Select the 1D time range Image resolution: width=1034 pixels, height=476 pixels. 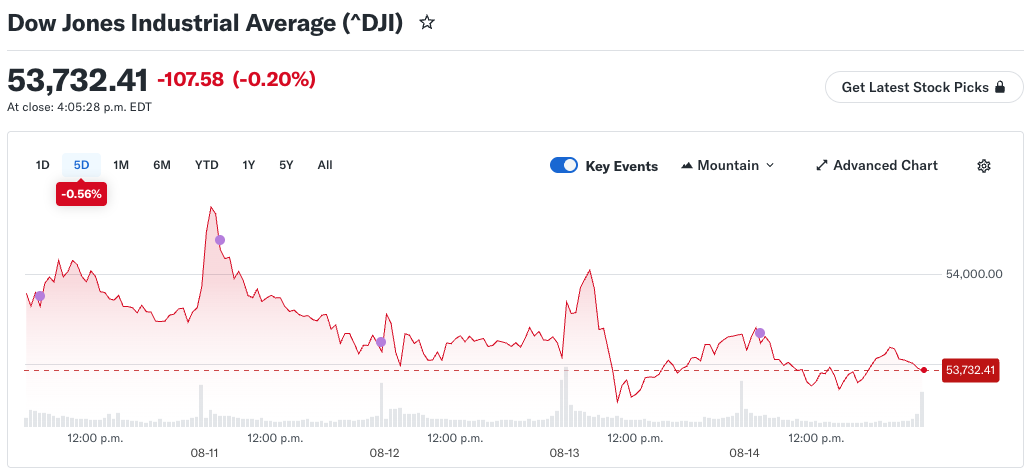(x=43, y=165)
